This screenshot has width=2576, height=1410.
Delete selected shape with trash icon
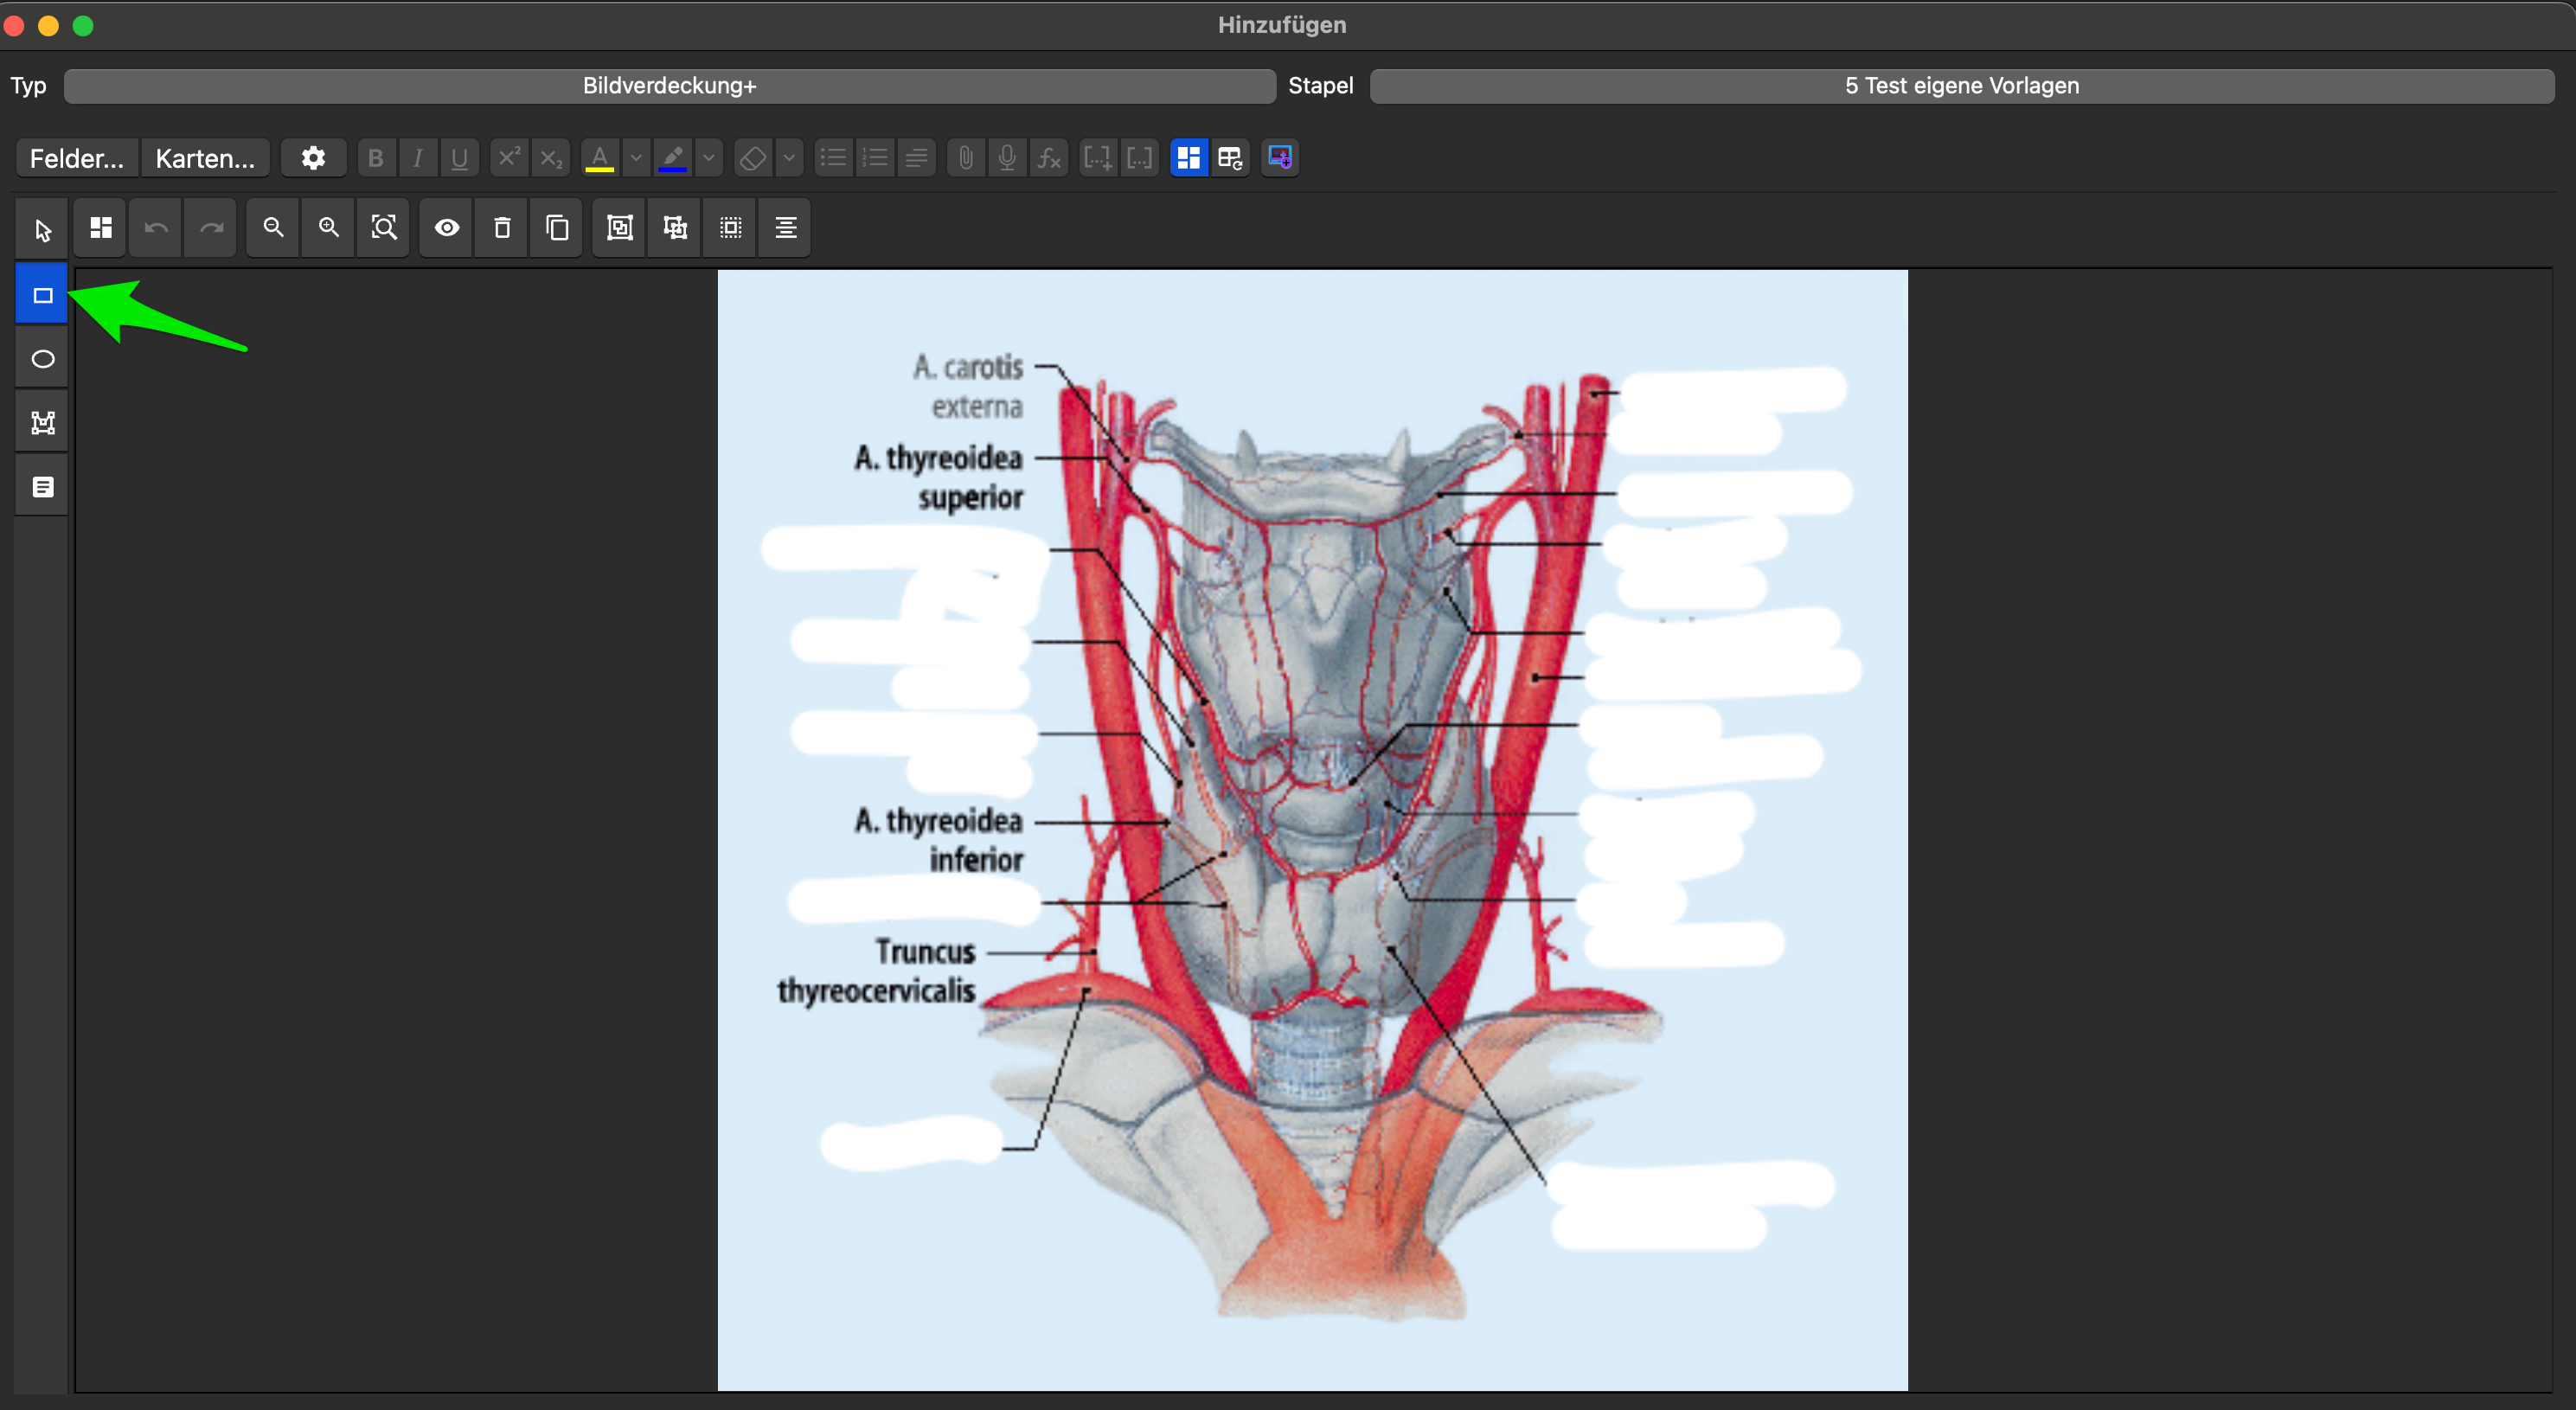pyautogui.click(x=502, y=228)
